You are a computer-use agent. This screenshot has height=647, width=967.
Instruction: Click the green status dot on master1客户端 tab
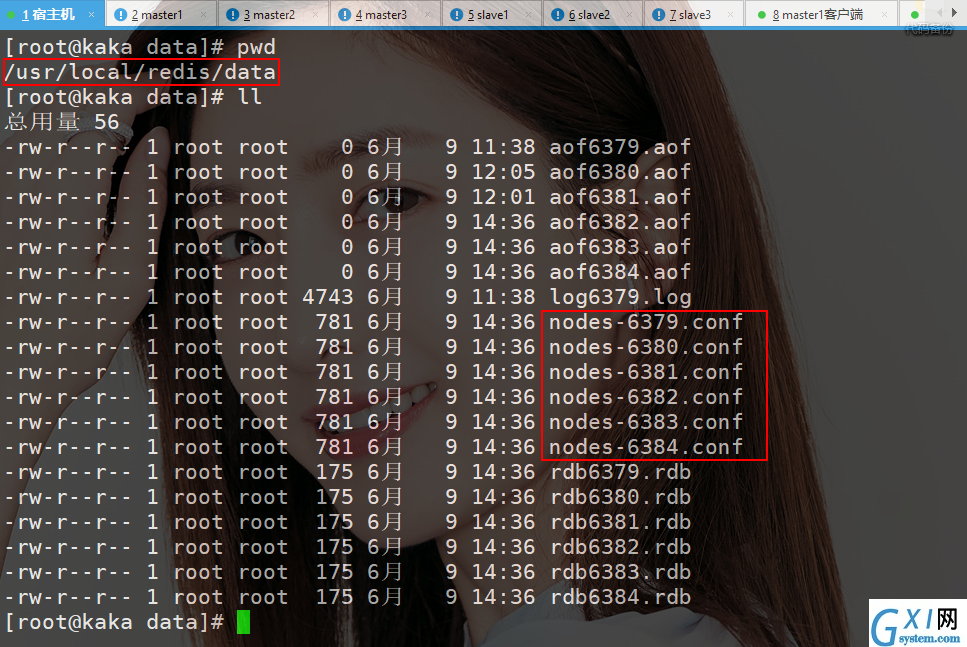(762, 15)
